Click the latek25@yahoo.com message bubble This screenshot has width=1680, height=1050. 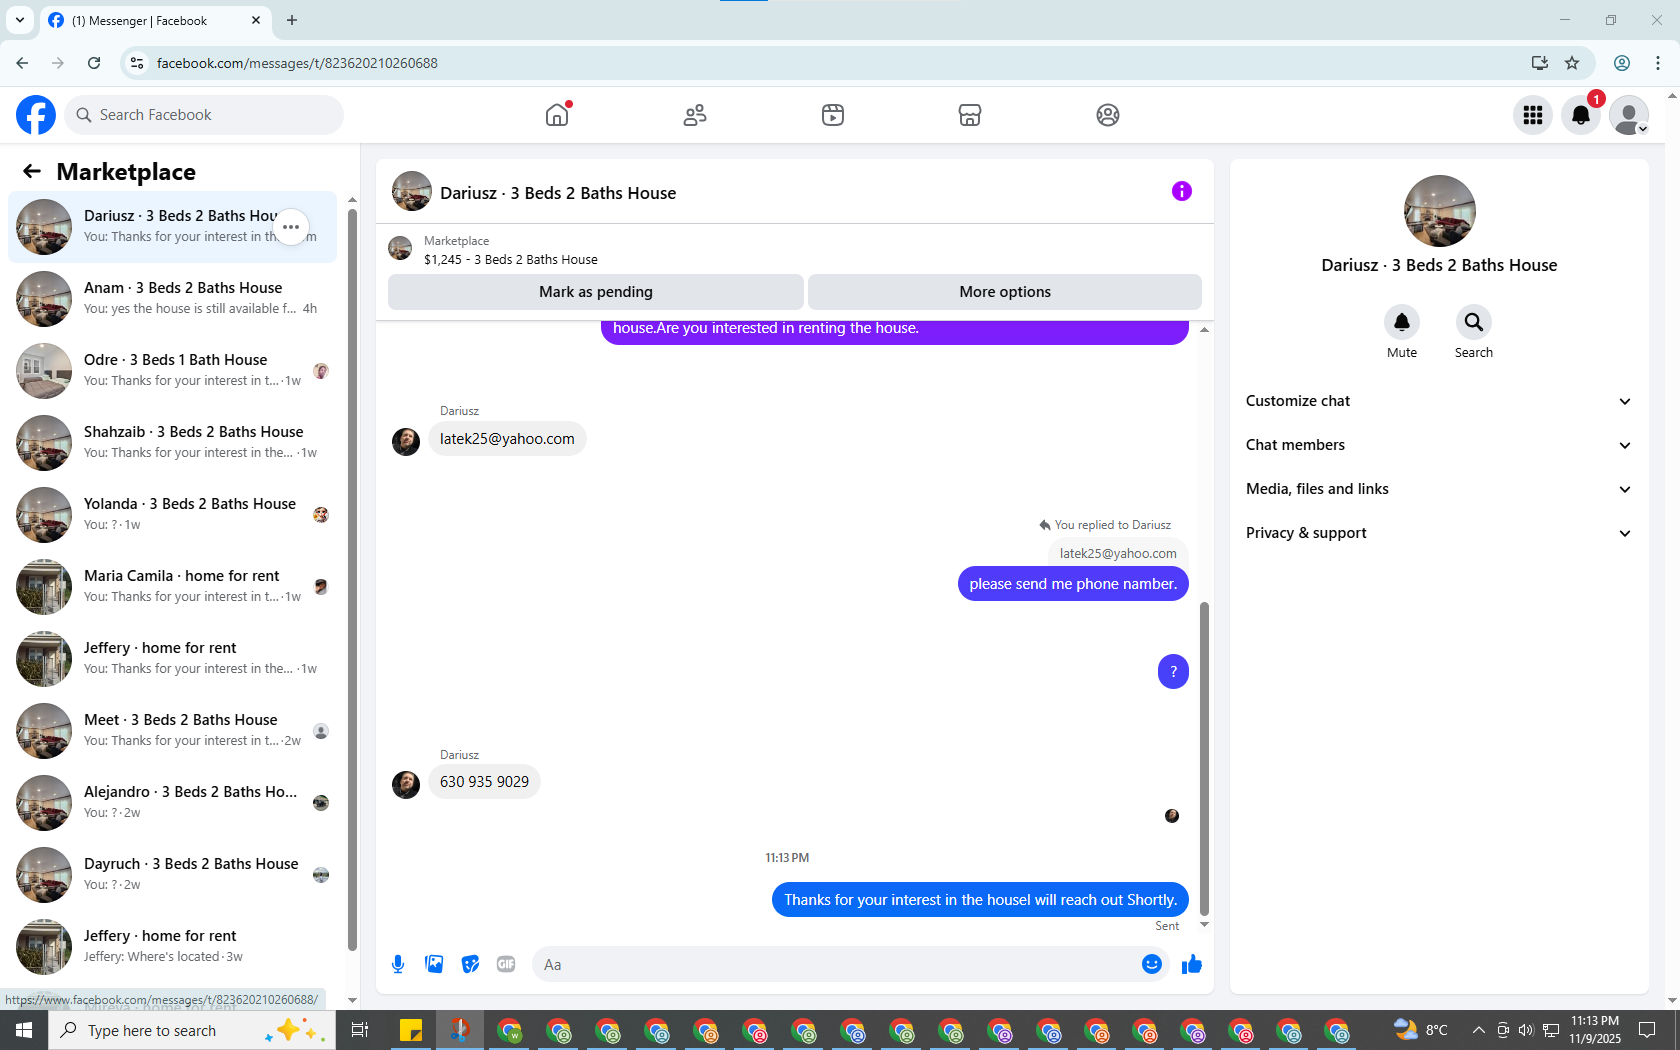507,439
